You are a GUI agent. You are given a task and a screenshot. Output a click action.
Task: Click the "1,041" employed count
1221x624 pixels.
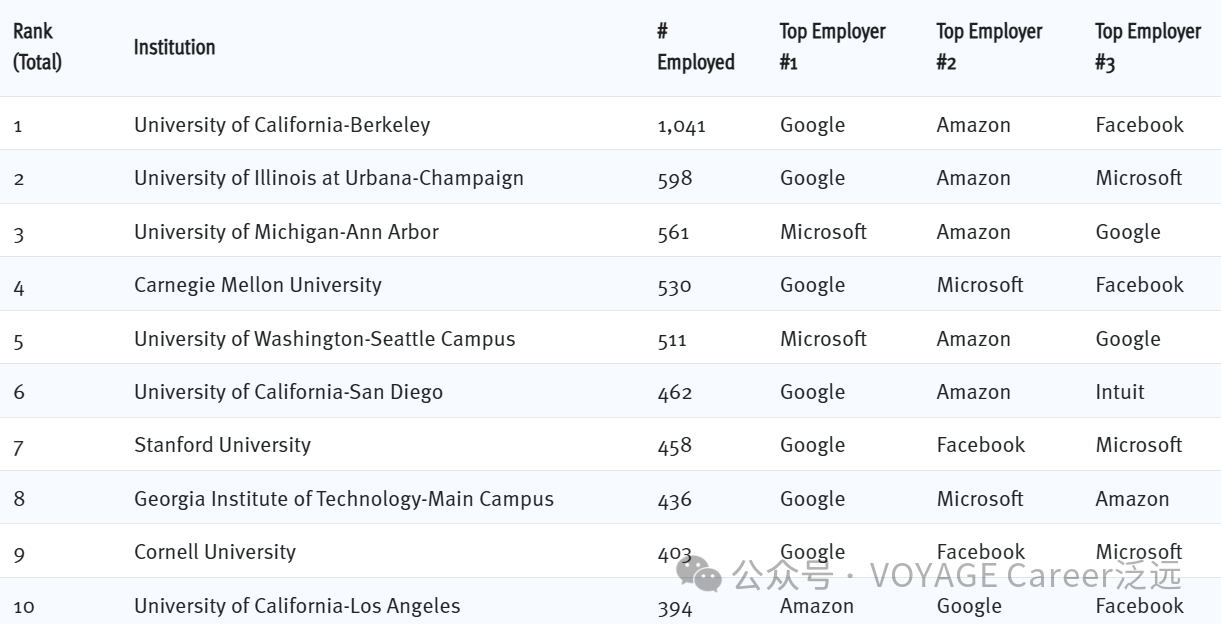click(681, 125)
